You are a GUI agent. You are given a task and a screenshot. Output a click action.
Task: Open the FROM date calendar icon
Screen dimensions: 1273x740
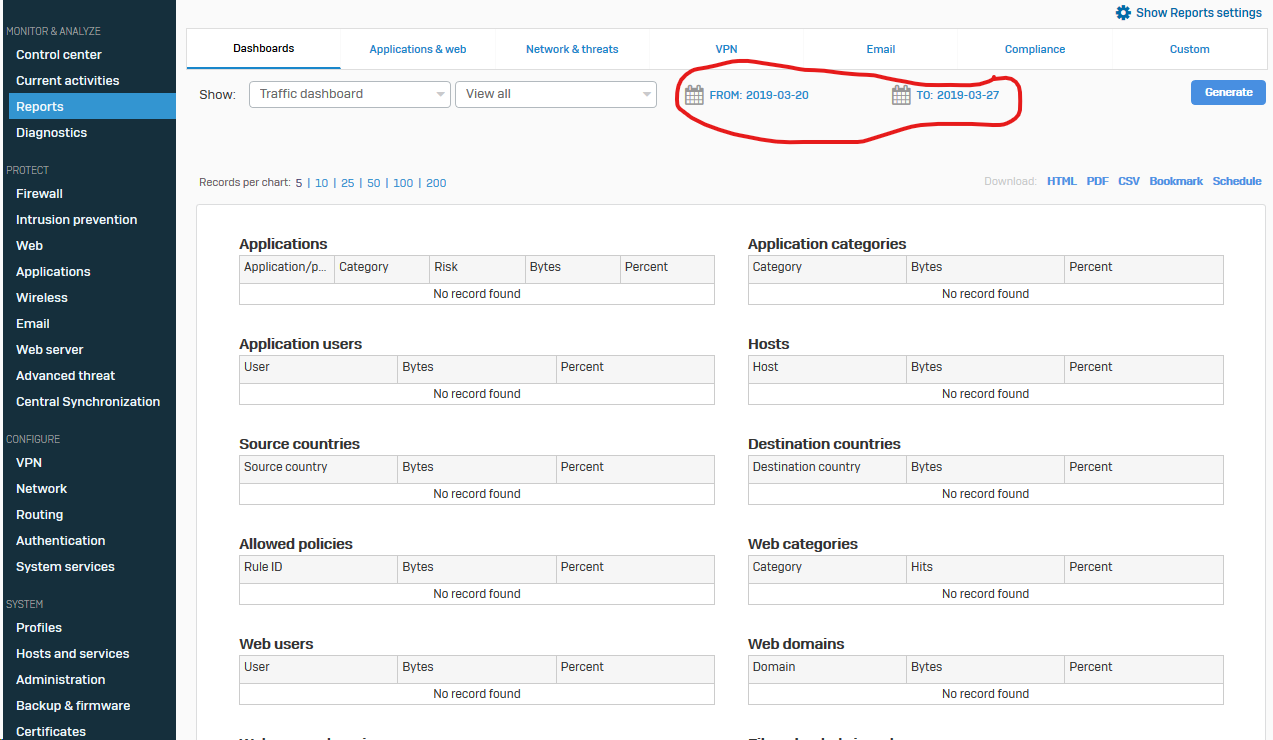pyautogui.click(x=694, y=95)
